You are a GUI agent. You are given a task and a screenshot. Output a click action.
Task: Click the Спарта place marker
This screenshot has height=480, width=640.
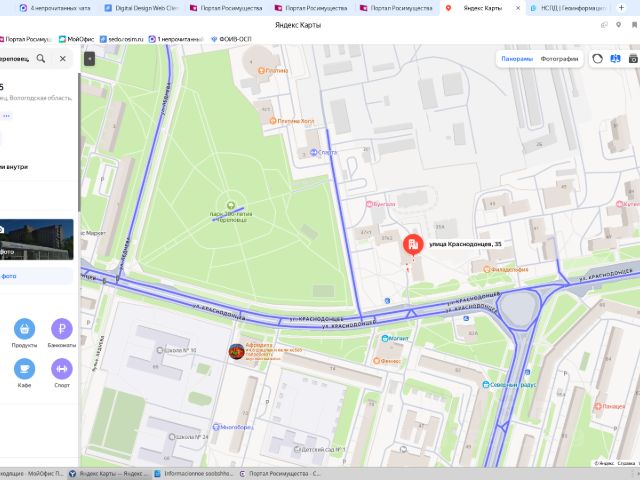[x=313, y=152]
